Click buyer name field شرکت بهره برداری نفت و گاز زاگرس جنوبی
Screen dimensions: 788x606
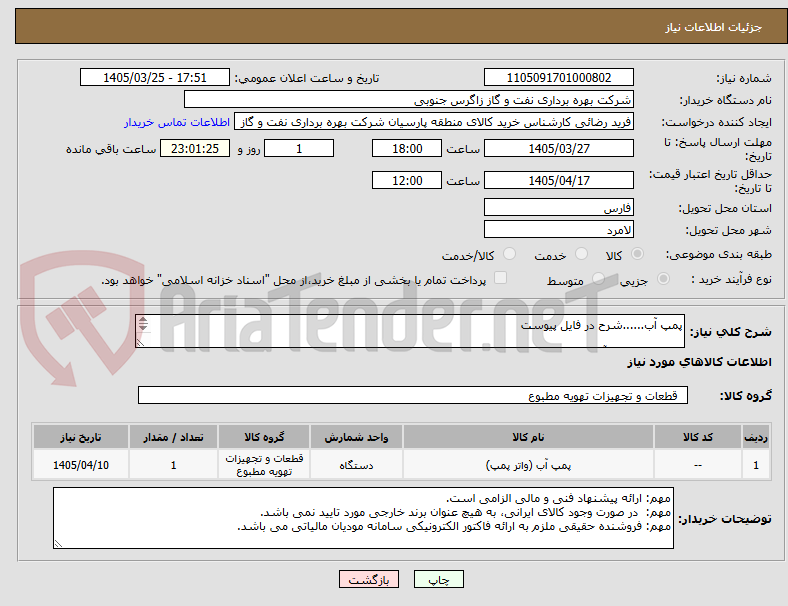[409, 99]
